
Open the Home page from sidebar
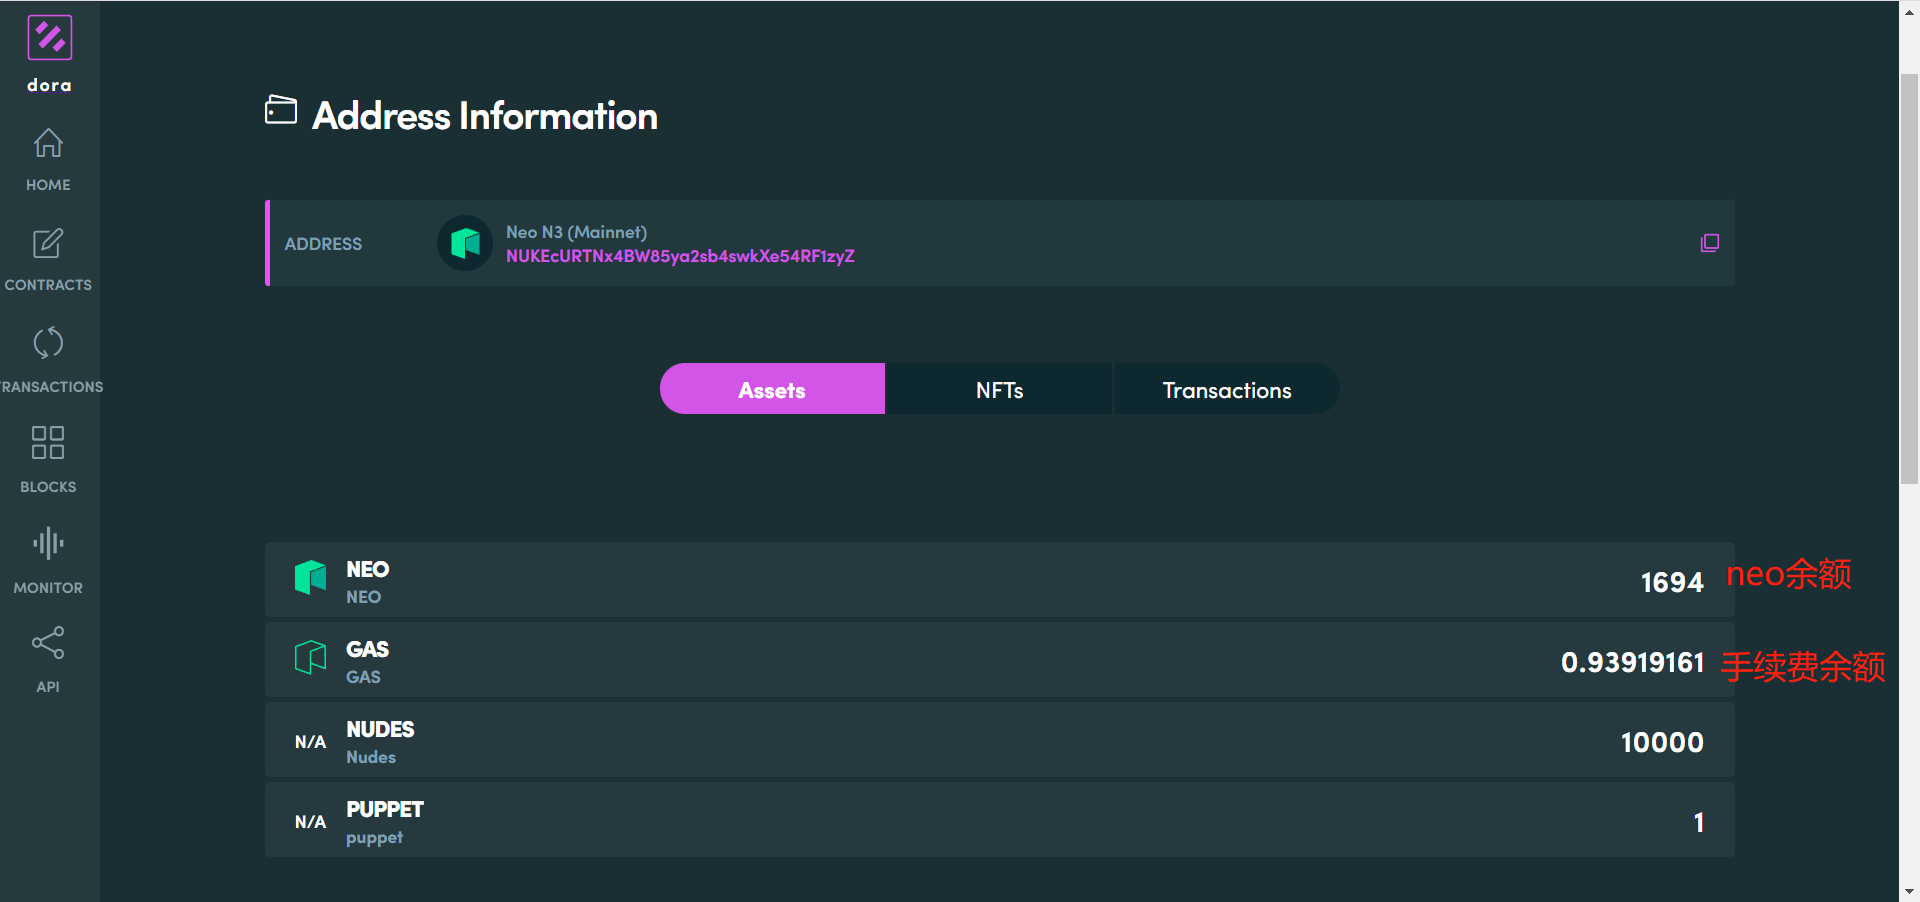[48, 159]
